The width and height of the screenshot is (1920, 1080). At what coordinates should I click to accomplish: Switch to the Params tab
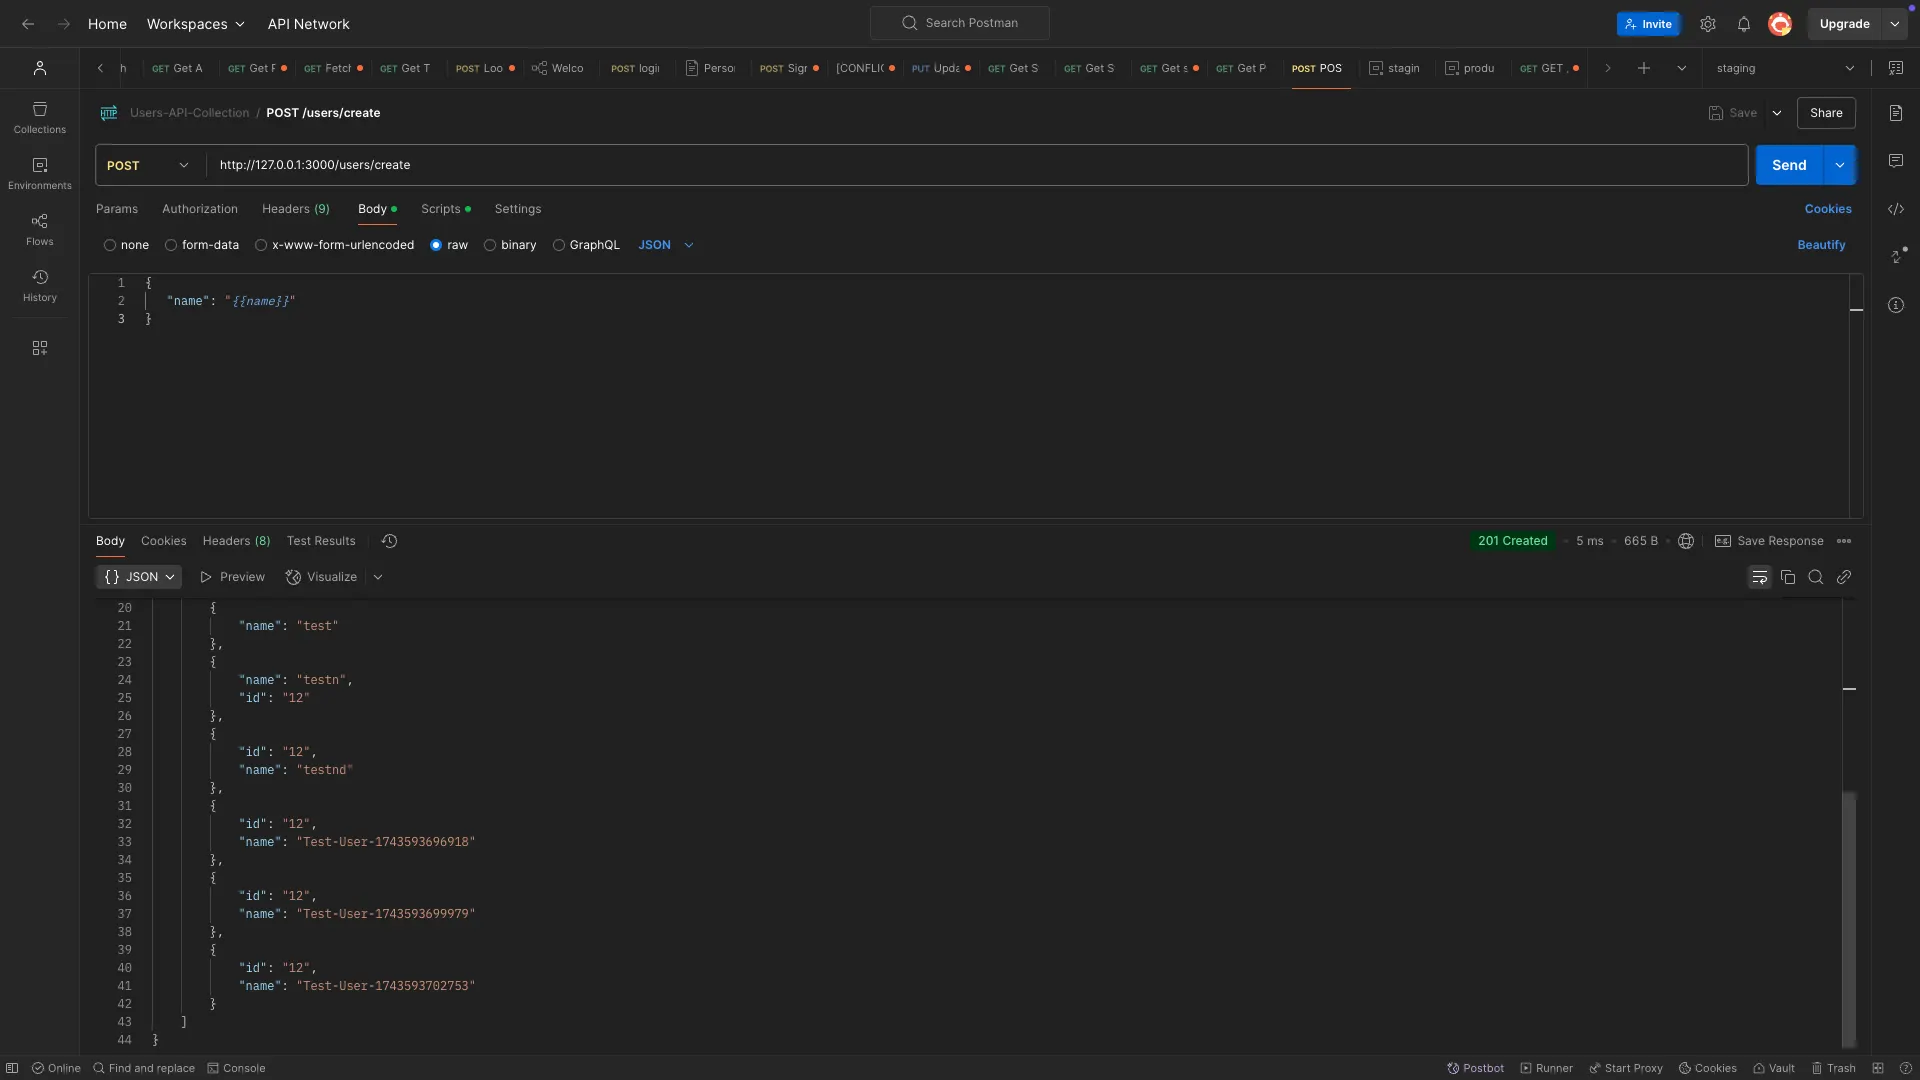117,209
